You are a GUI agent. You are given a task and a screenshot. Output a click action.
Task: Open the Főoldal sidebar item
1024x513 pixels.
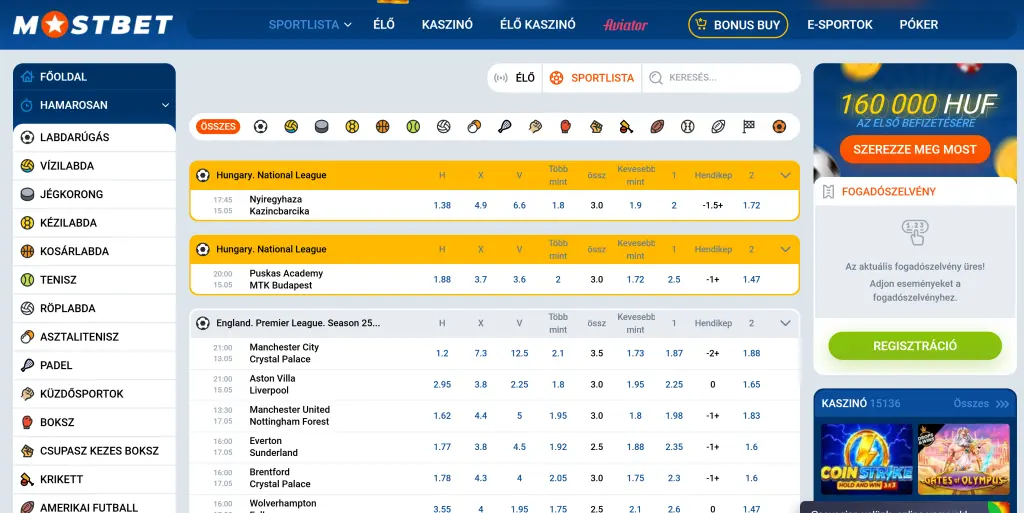94,76
